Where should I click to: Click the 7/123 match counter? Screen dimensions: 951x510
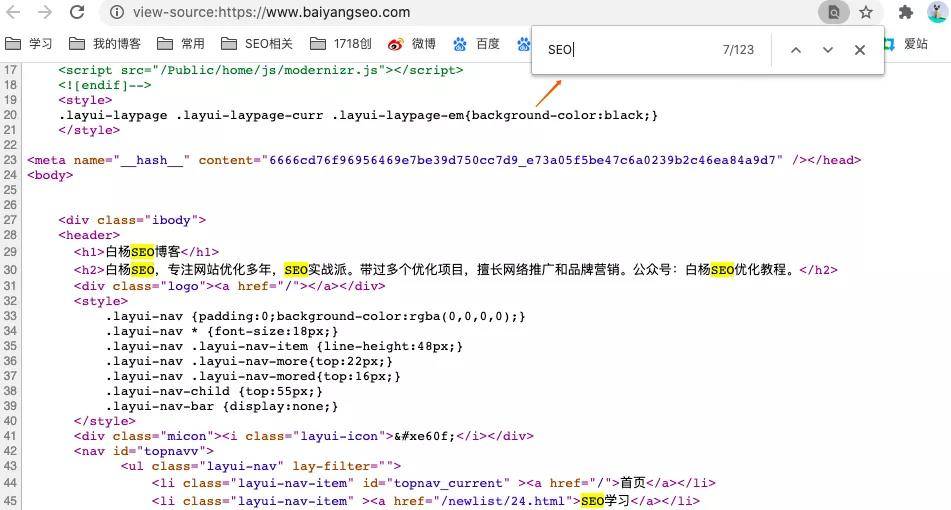738,50
